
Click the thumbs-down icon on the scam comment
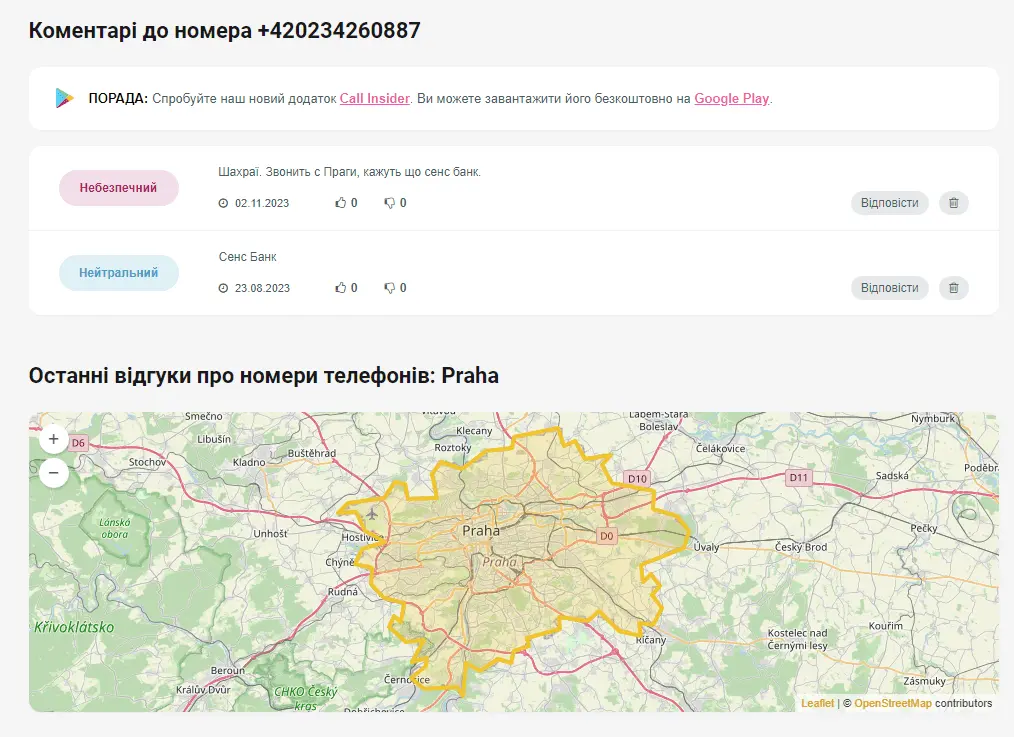pos(389,202)
